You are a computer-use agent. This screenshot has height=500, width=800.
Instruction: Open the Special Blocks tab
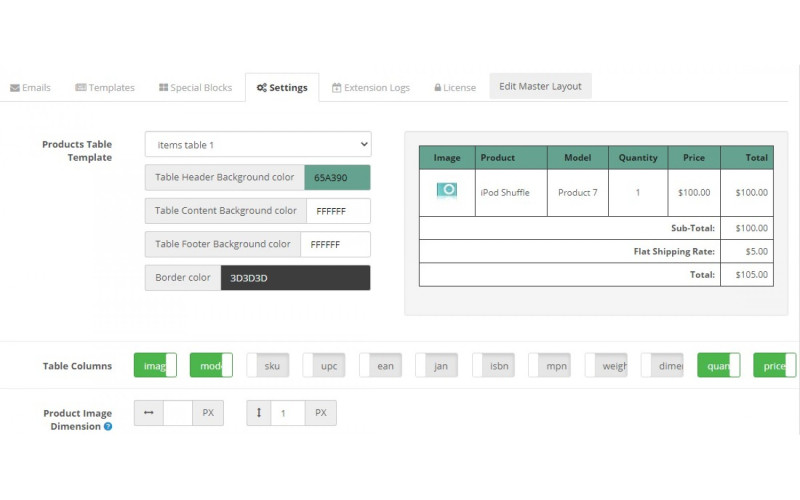195,88
